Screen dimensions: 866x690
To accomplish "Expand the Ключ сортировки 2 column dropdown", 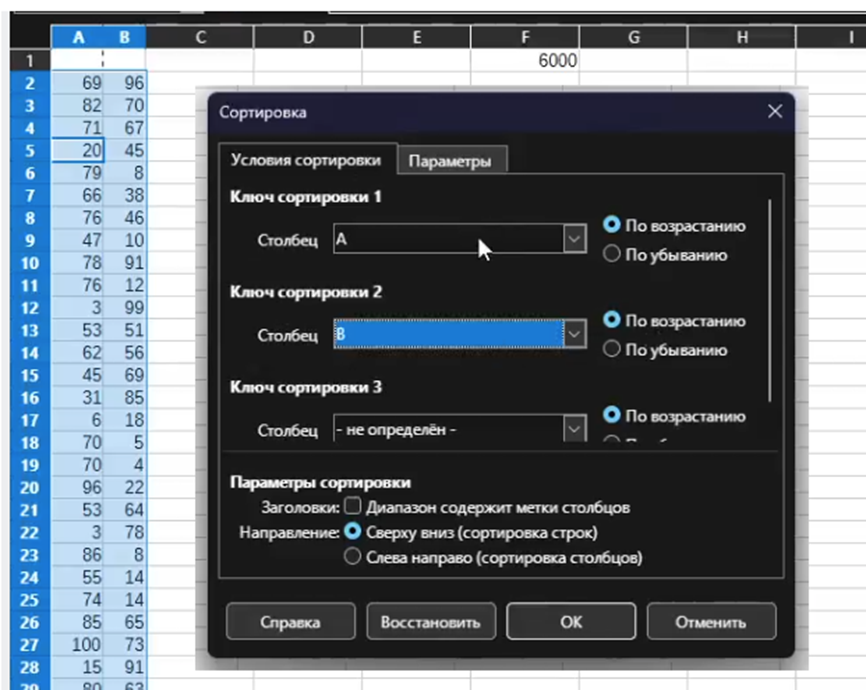I will pos(573,334).
